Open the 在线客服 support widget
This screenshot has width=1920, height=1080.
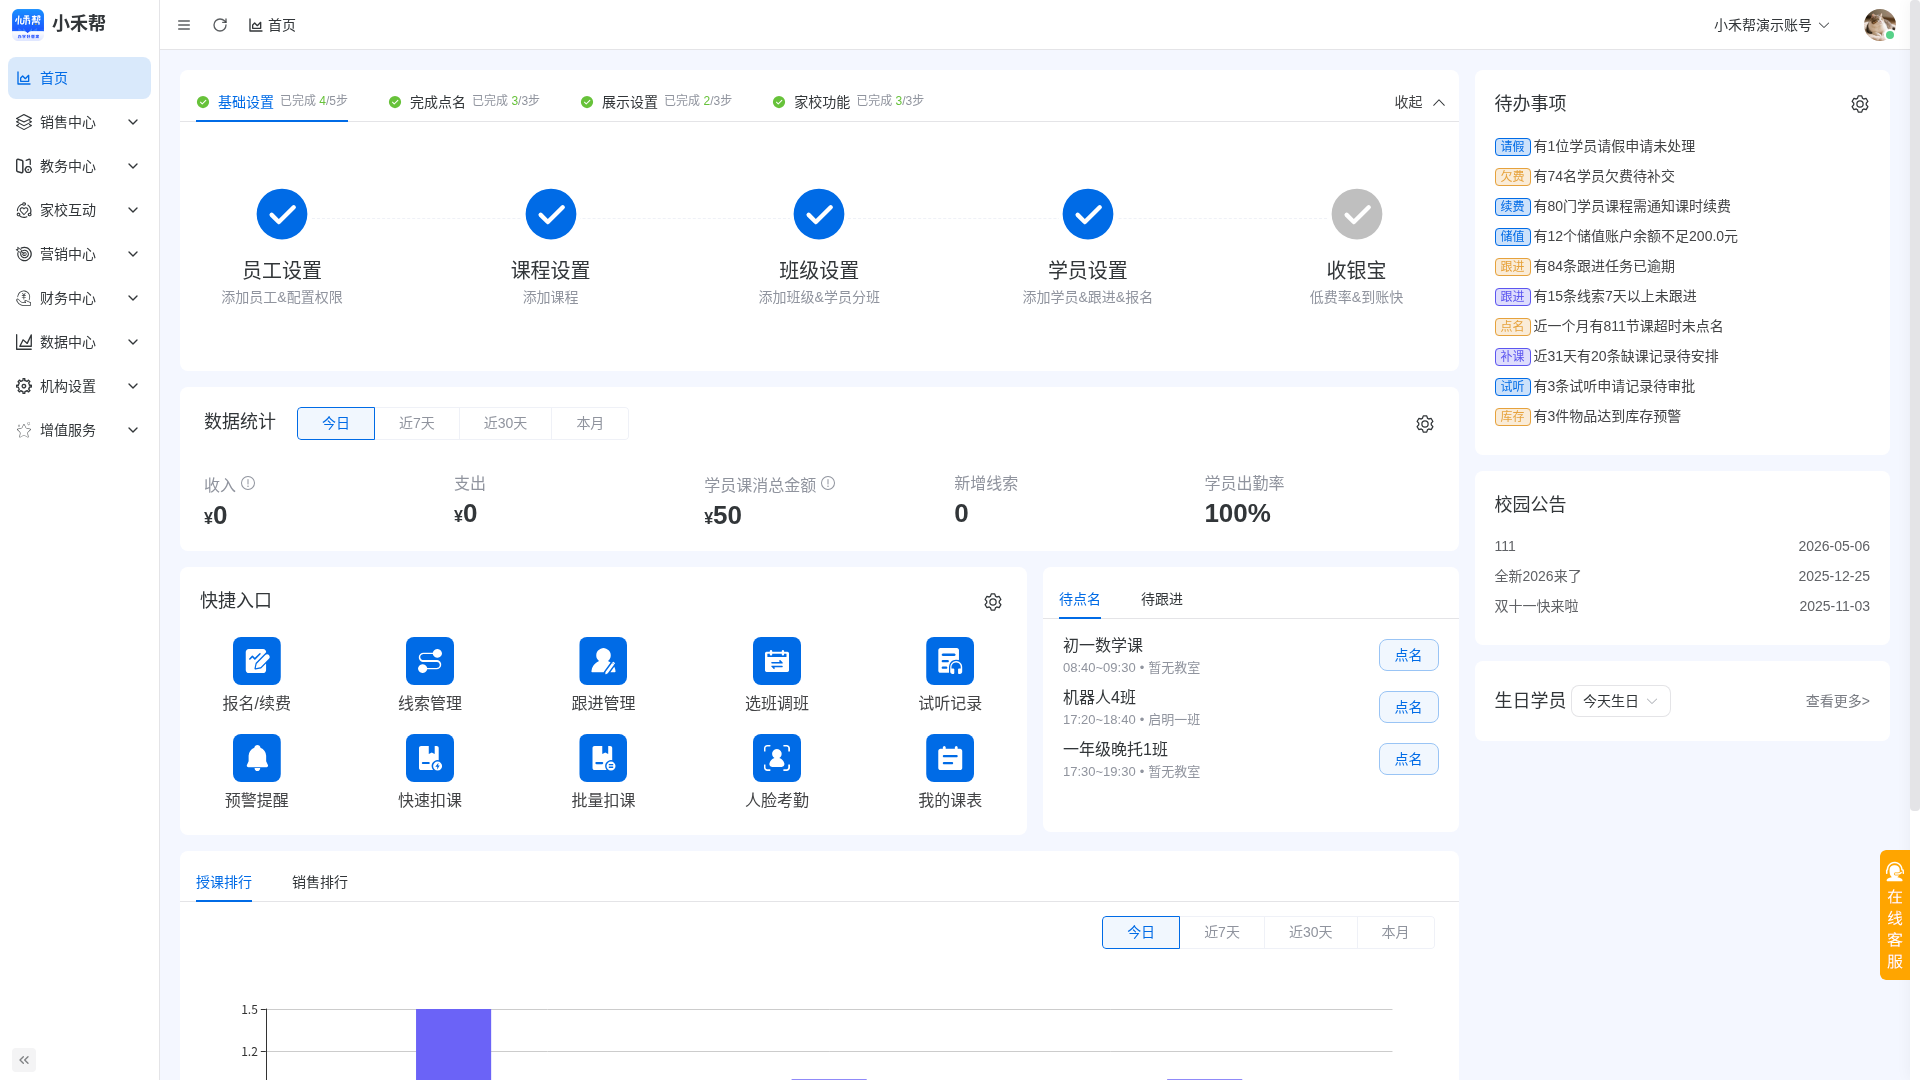coord(1895,915)
